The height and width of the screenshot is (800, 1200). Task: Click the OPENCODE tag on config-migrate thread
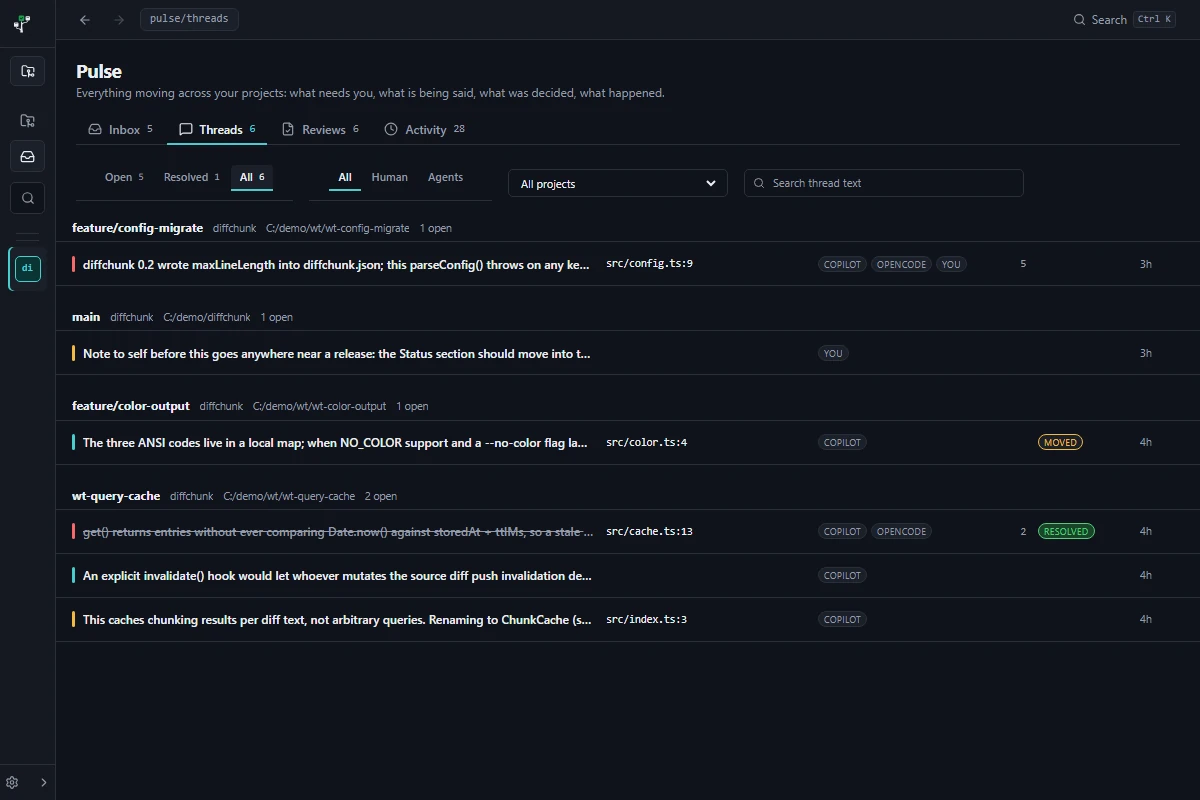click(901, 264)
